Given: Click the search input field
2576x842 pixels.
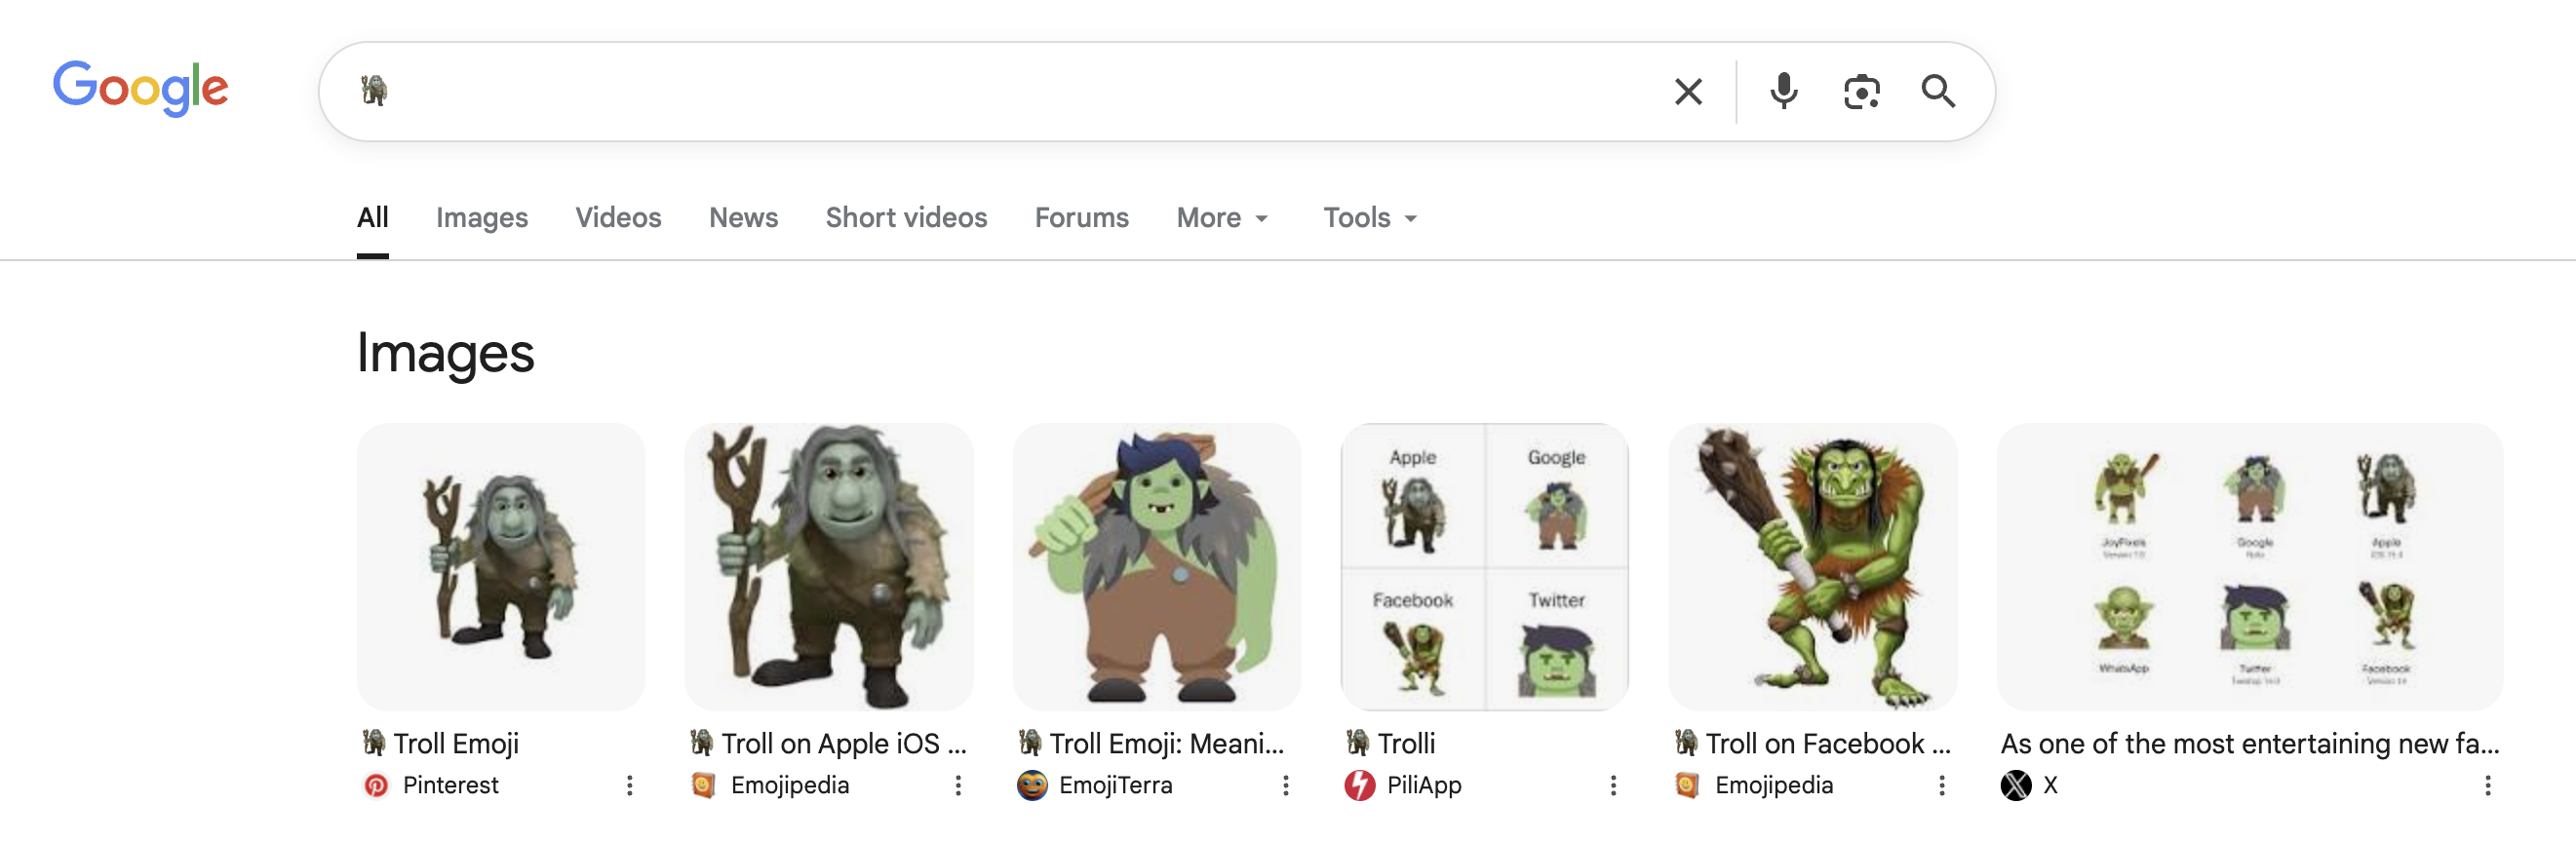Looking at the screenshot, I should click(1000, 92).
